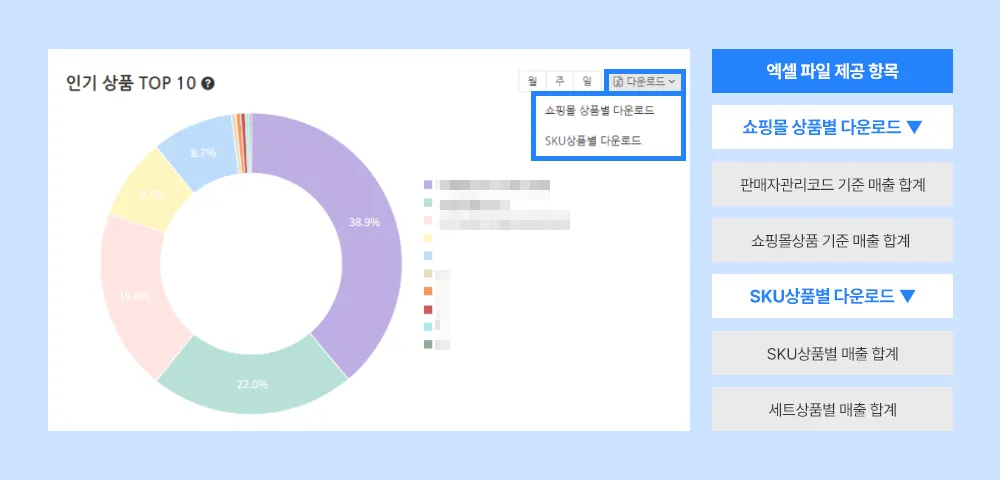Image resolution: width=1000 pixels, height=480 pixels.
Task: Open the 다운로드 dropdown arrow
Action: pos(672,81)
